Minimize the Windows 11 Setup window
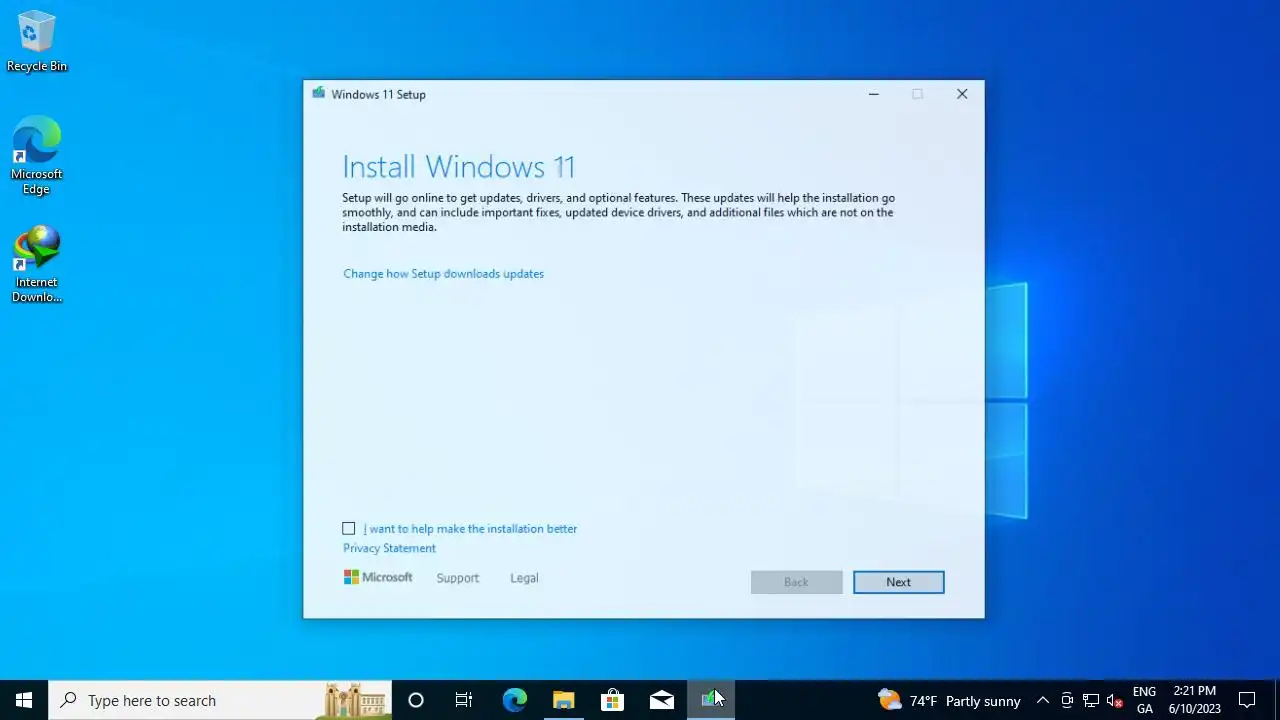This screenshot has width=1280, height=720. point(873,94)
